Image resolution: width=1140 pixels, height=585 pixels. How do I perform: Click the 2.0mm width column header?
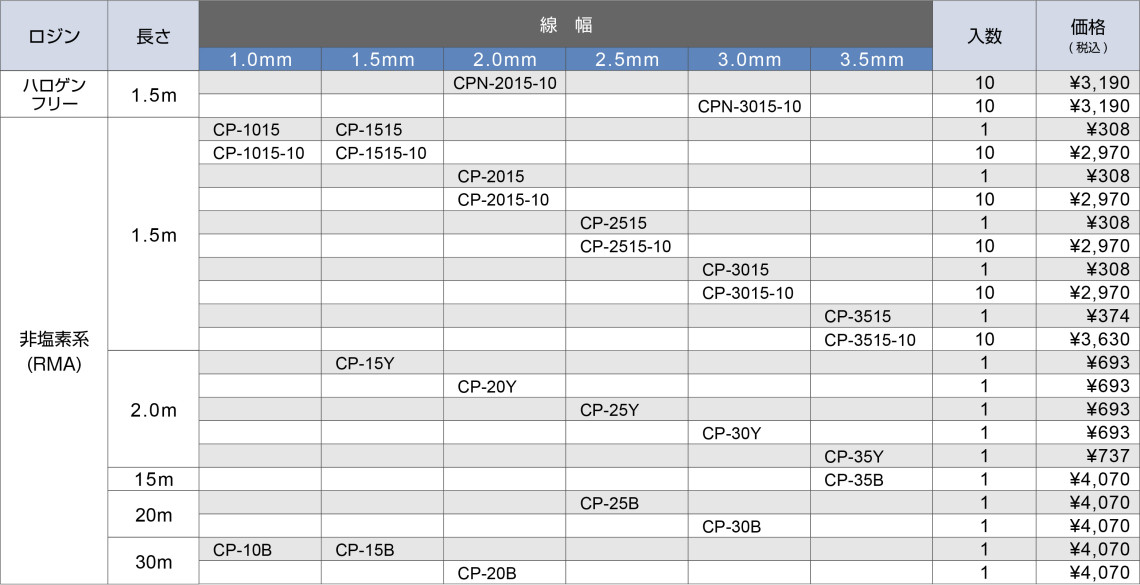click(504, 59)
